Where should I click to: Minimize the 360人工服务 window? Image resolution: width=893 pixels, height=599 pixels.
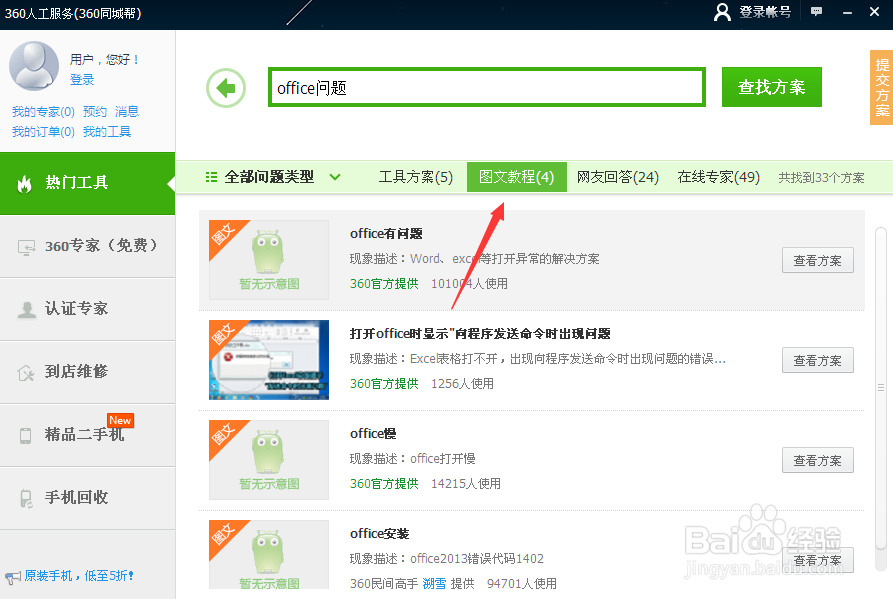coord(847,12)
